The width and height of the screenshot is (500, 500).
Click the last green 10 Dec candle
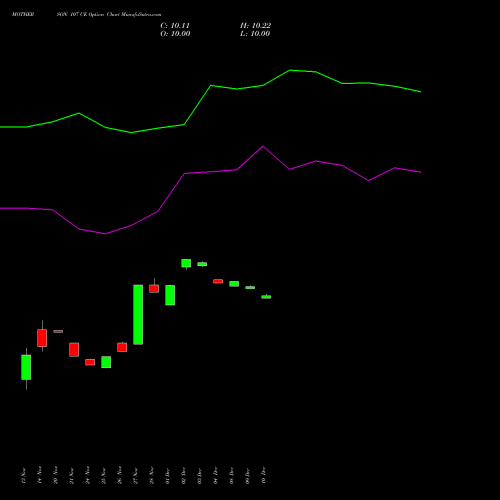(266, 297)
